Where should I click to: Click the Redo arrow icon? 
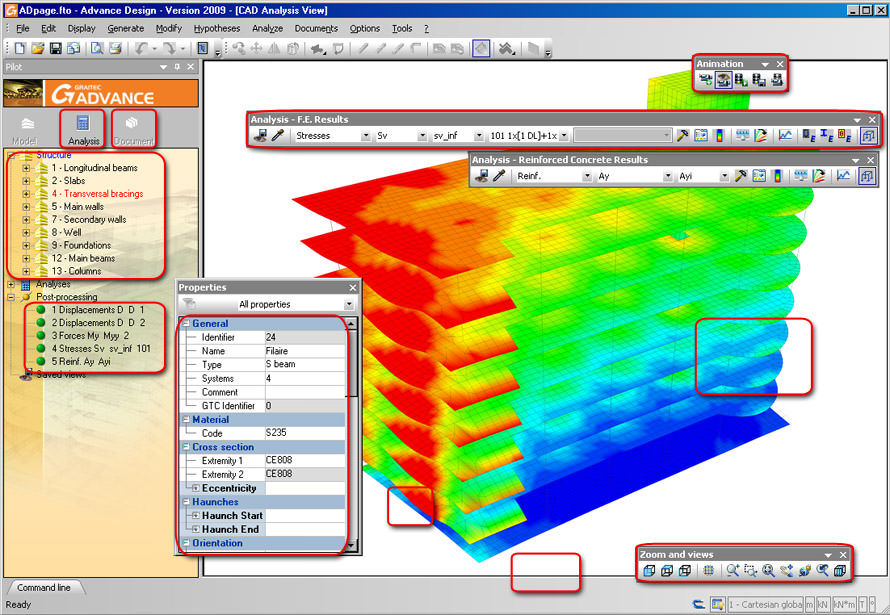pyautogui.click(x=169, y=49)
